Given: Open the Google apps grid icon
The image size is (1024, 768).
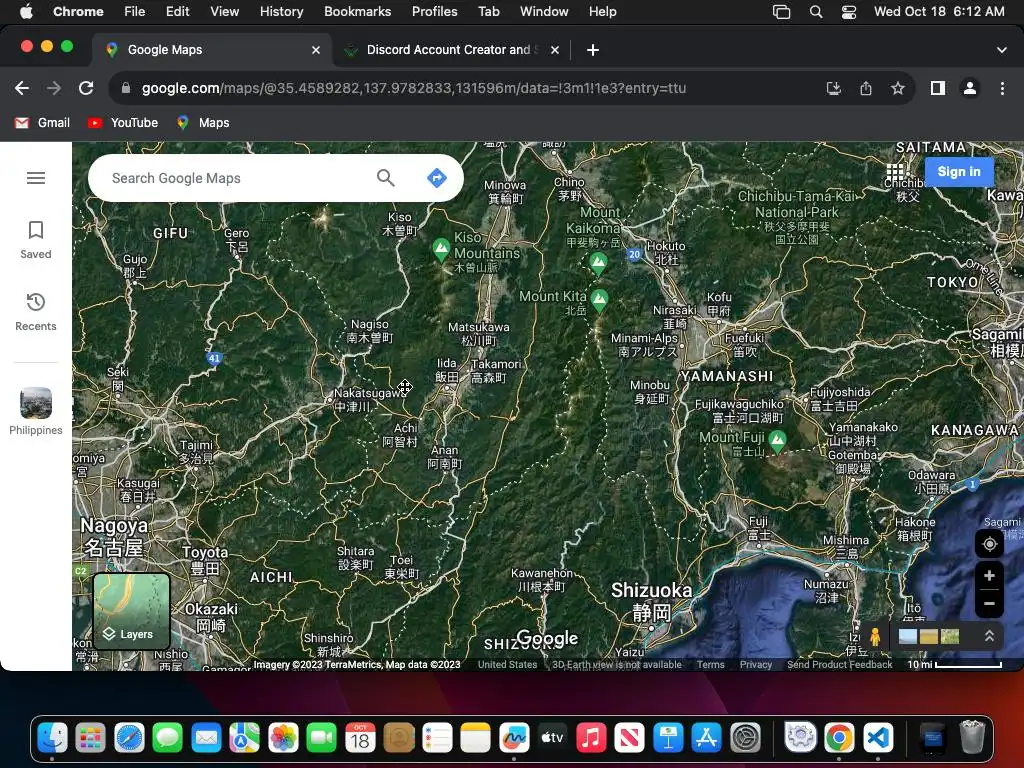Looking at the screenshot, I should (x=895, y=172).
